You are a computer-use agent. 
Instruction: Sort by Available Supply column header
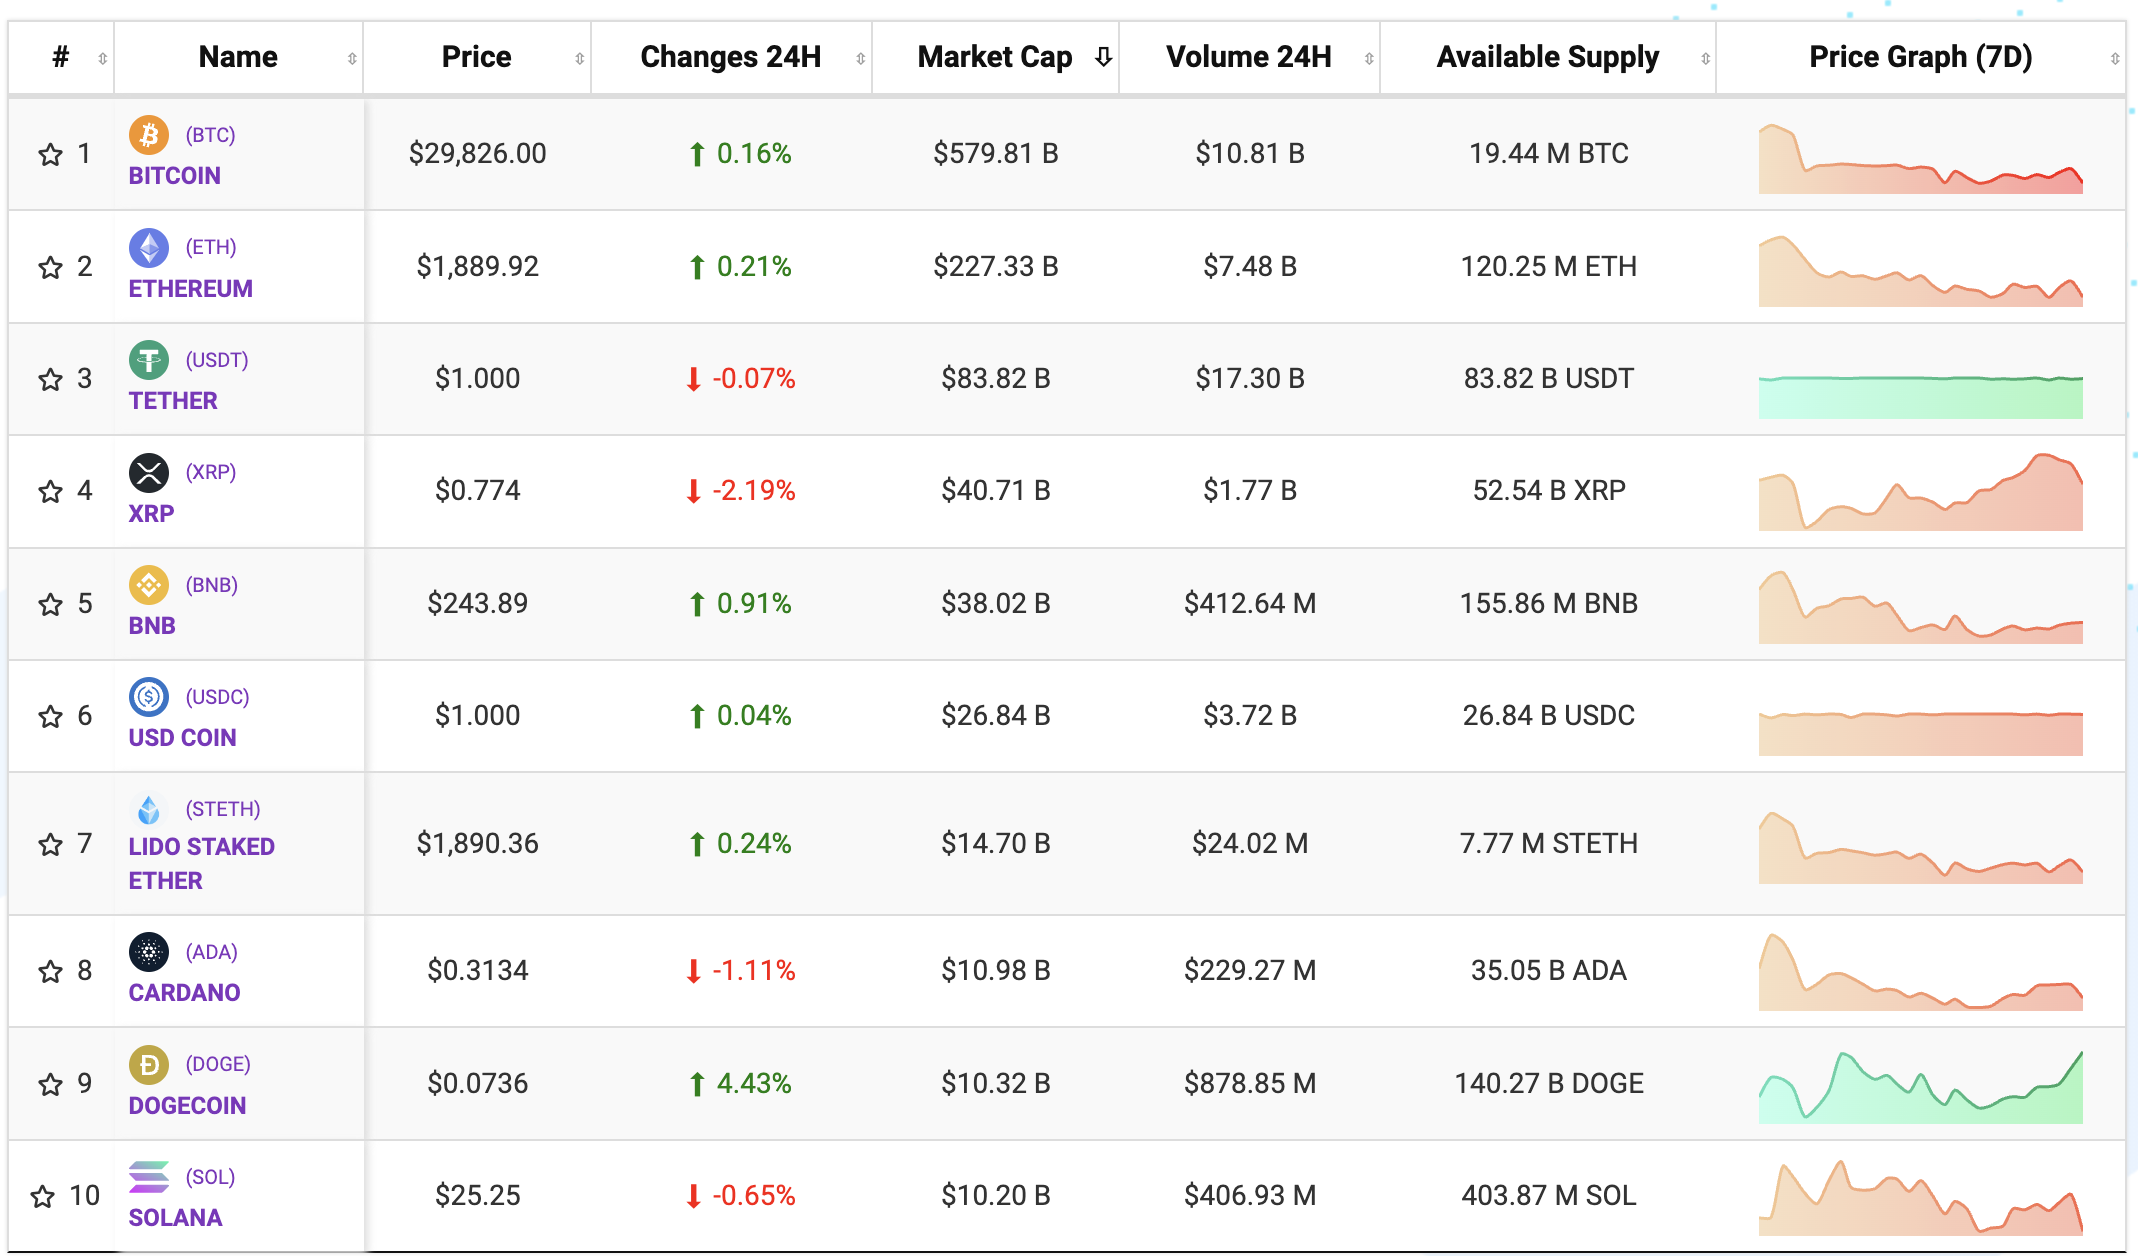point(1548,57)
